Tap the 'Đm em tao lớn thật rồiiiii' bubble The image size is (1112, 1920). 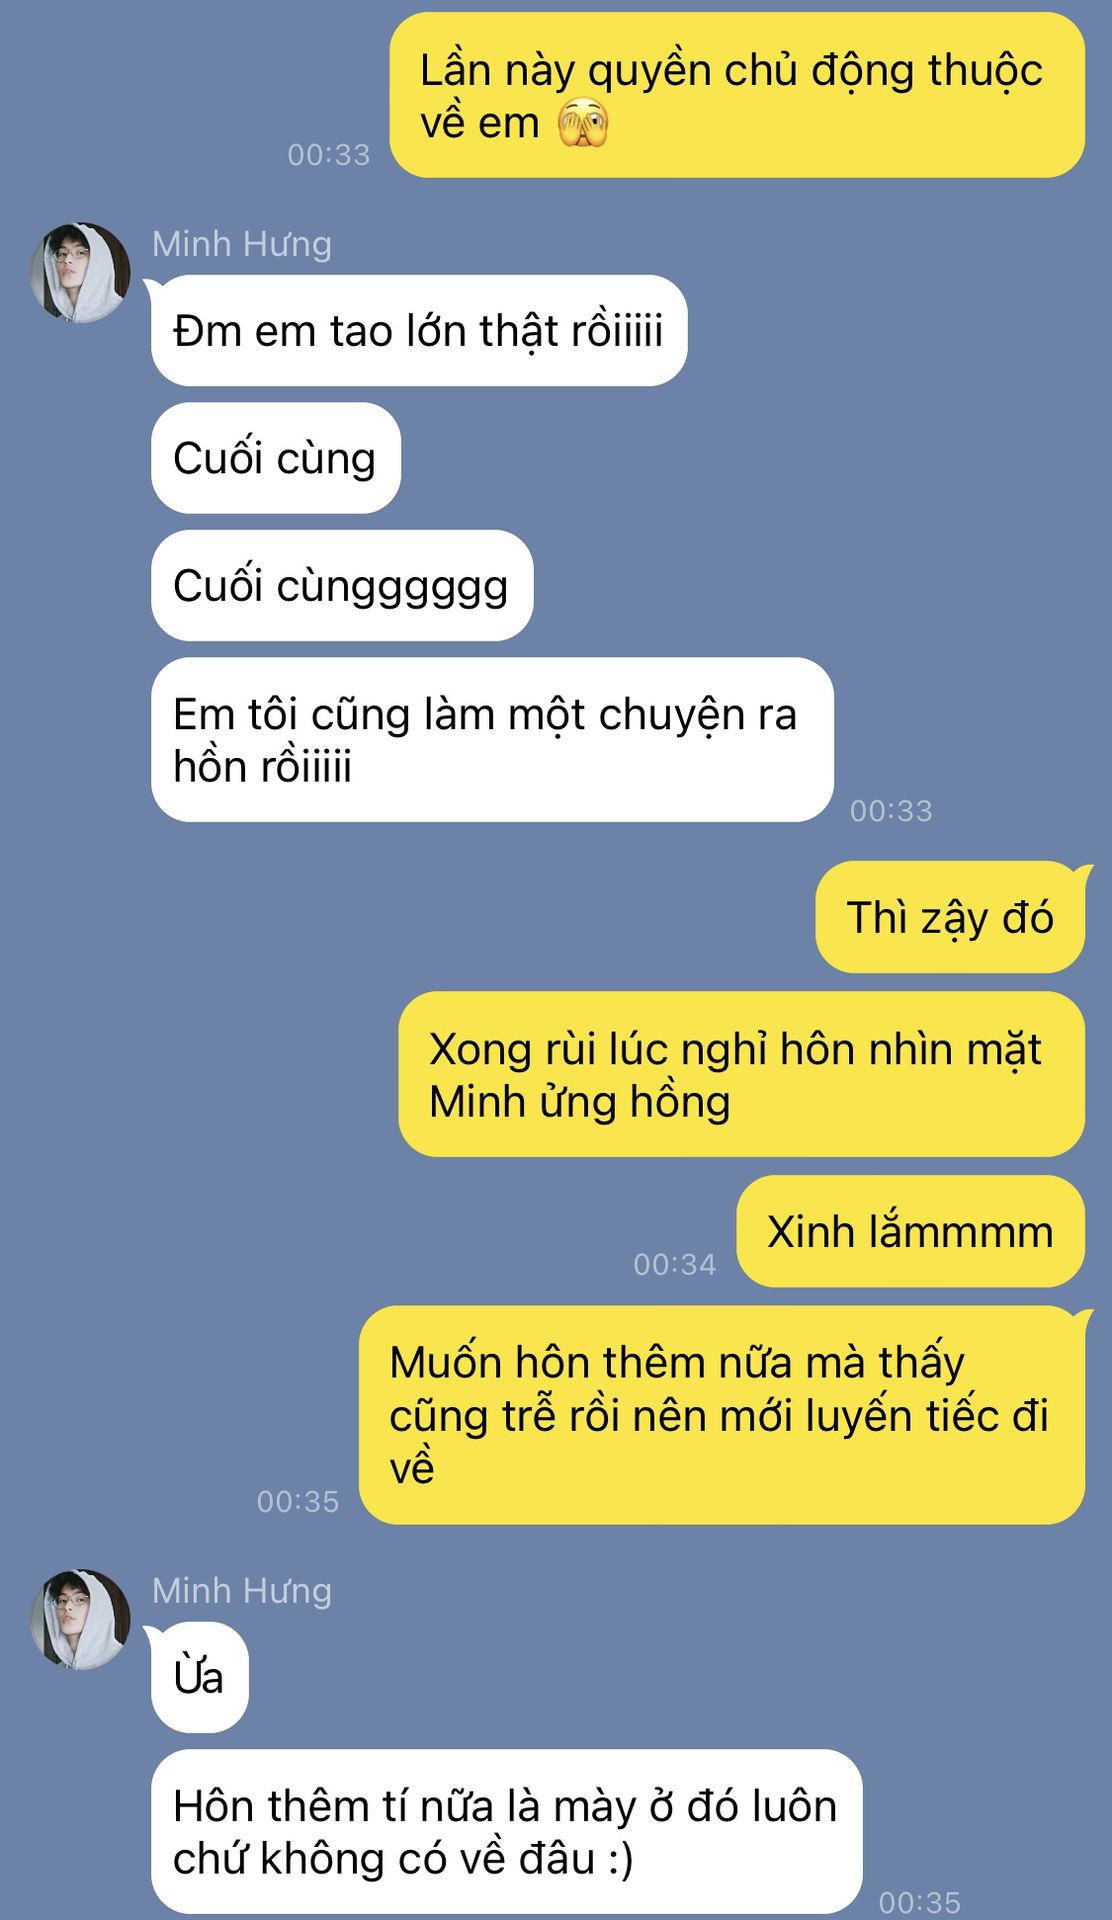click(419, 330)
